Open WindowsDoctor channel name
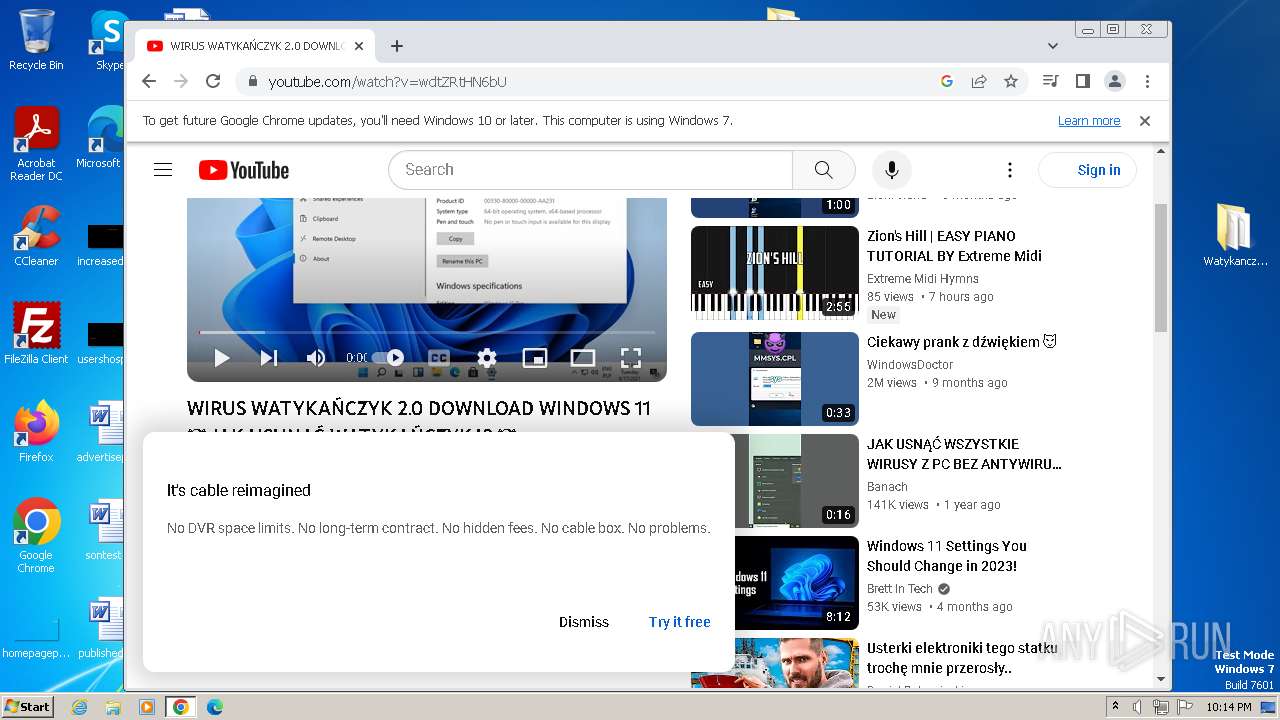This screenshot has height=720, width=1280. [910, 365]
